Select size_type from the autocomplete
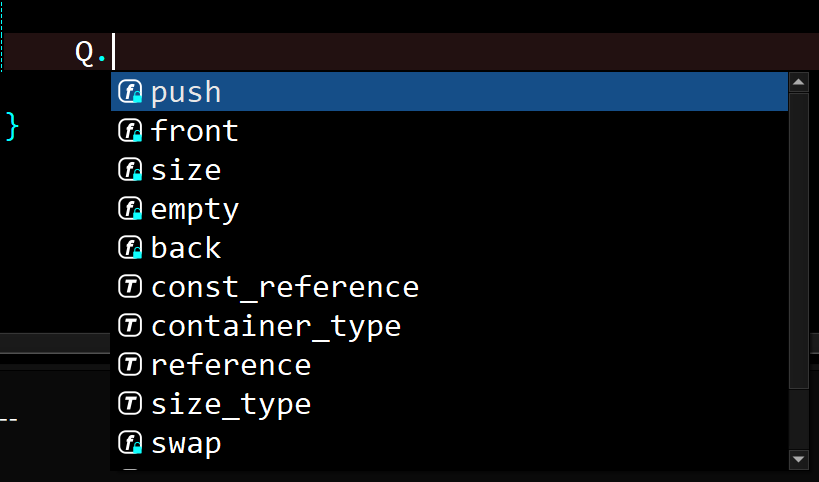819x482 pixels. [x=449, y=404]
